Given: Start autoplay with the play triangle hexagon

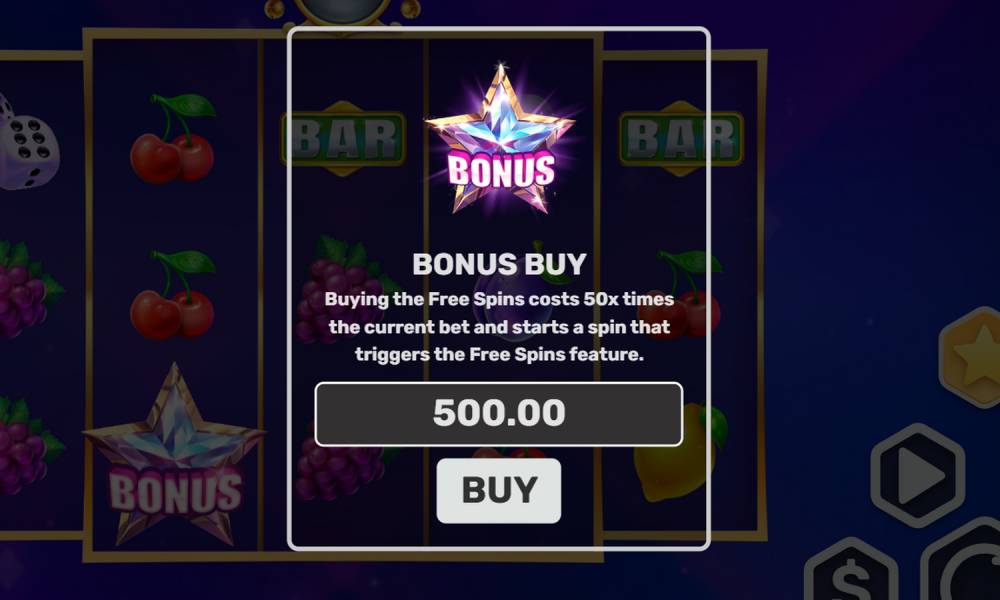Looking at the screenshot, I should pyautogui.click(x=918, y=474).
